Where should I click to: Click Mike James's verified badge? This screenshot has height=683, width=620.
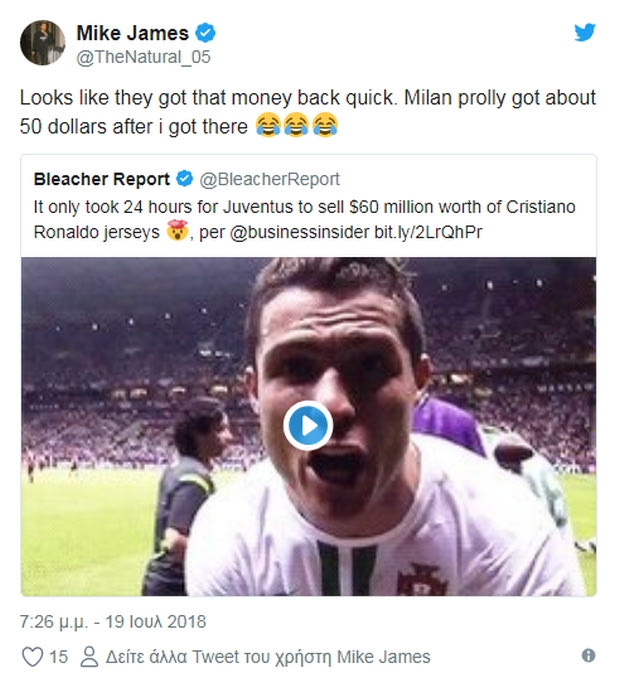(196, 35)
